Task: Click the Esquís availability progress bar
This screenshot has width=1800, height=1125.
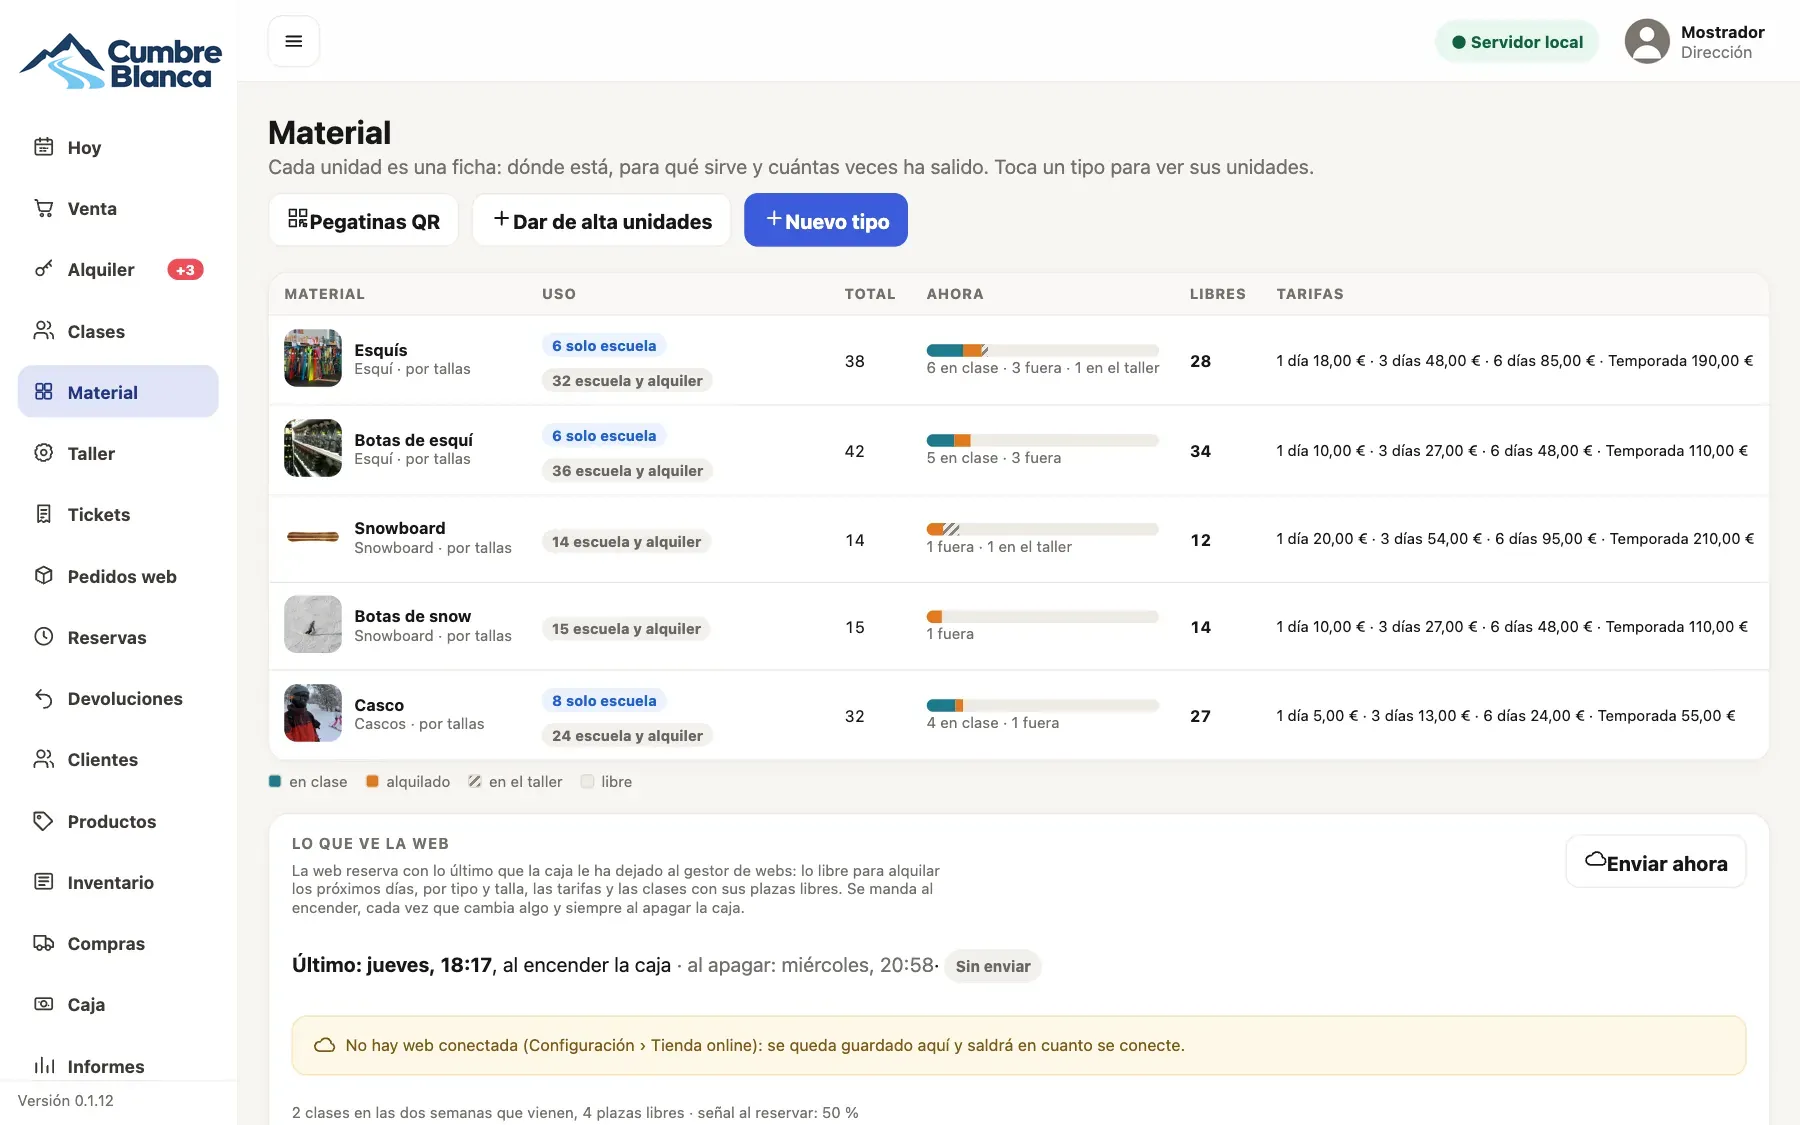Action: (x=1042, y=350)
